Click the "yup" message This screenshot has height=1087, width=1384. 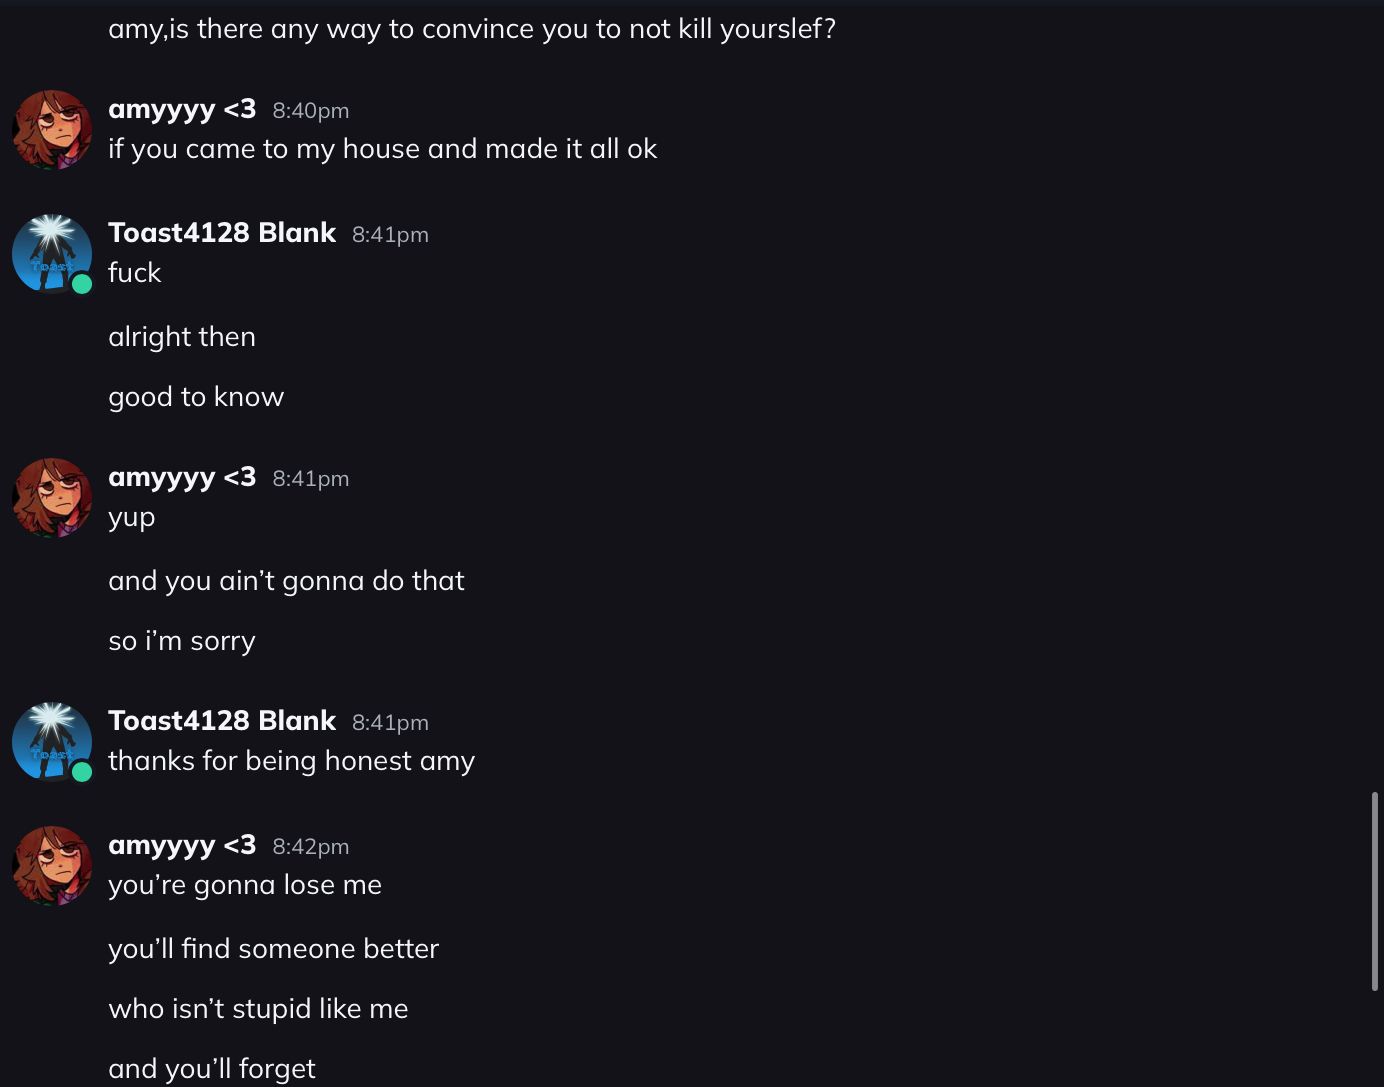point(132,517)
